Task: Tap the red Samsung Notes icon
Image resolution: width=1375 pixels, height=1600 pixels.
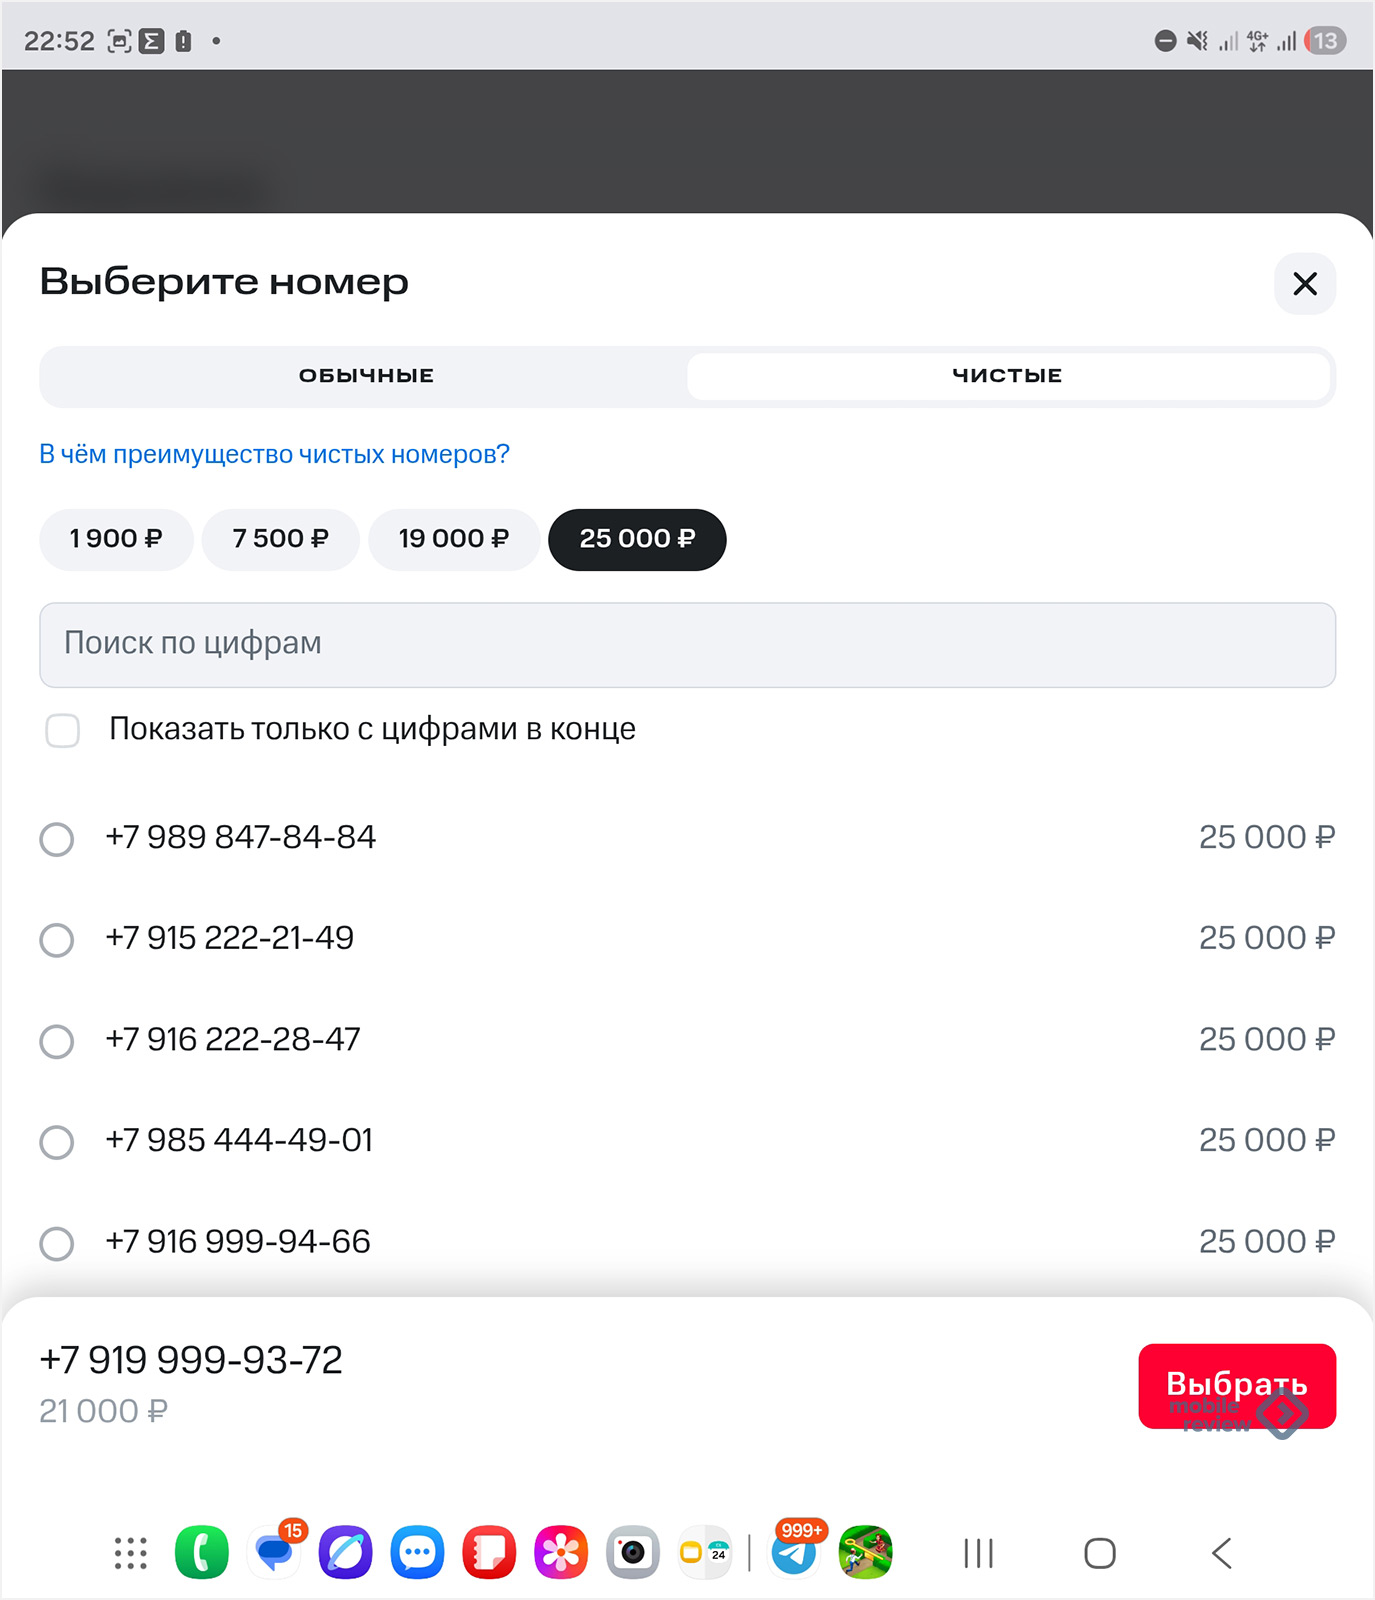Action: tap(488, 1553)
